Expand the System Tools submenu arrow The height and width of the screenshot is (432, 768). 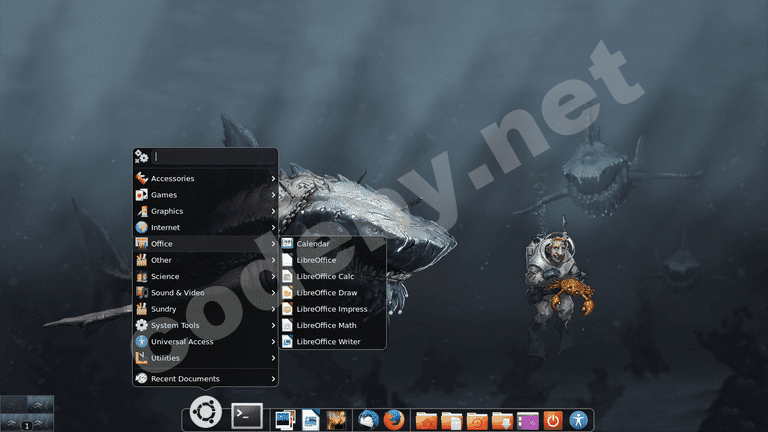tap(273, 325)
